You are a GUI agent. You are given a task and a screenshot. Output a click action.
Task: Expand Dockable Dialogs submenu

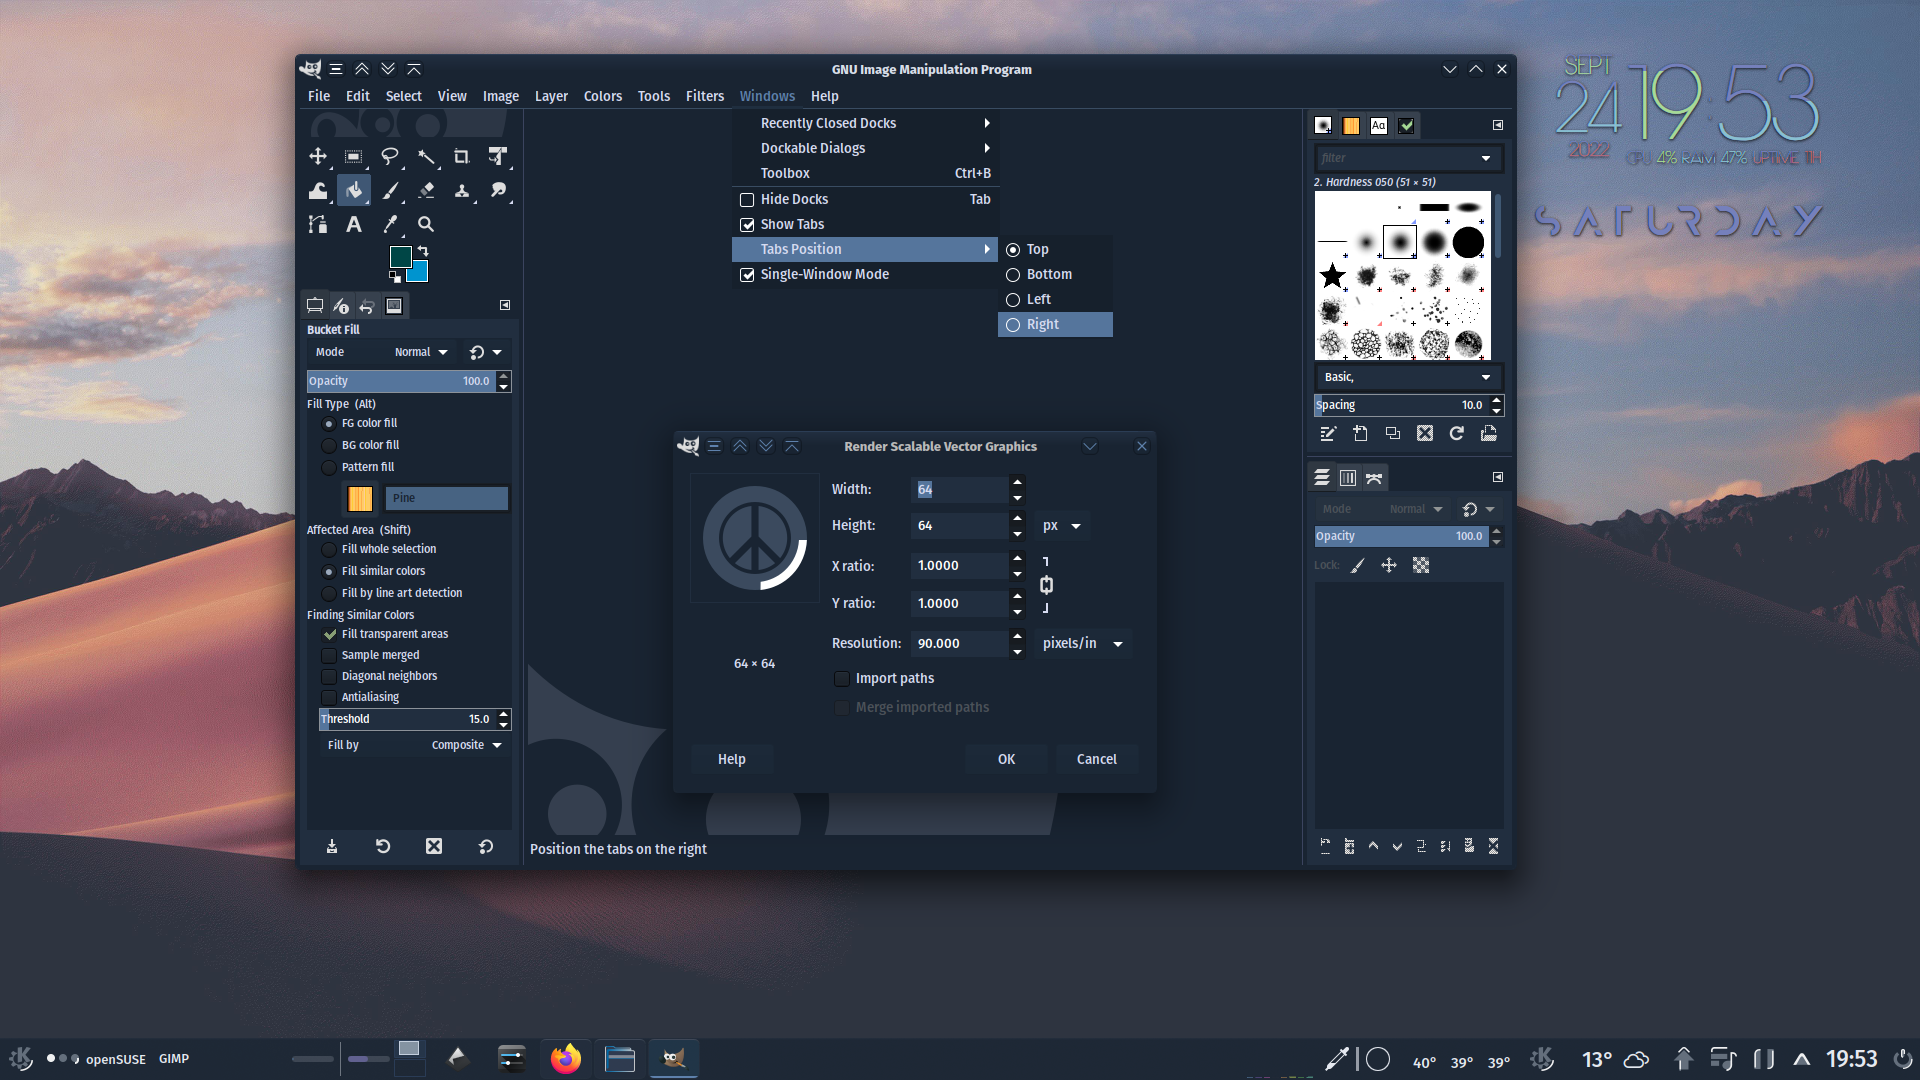[865, 148]
